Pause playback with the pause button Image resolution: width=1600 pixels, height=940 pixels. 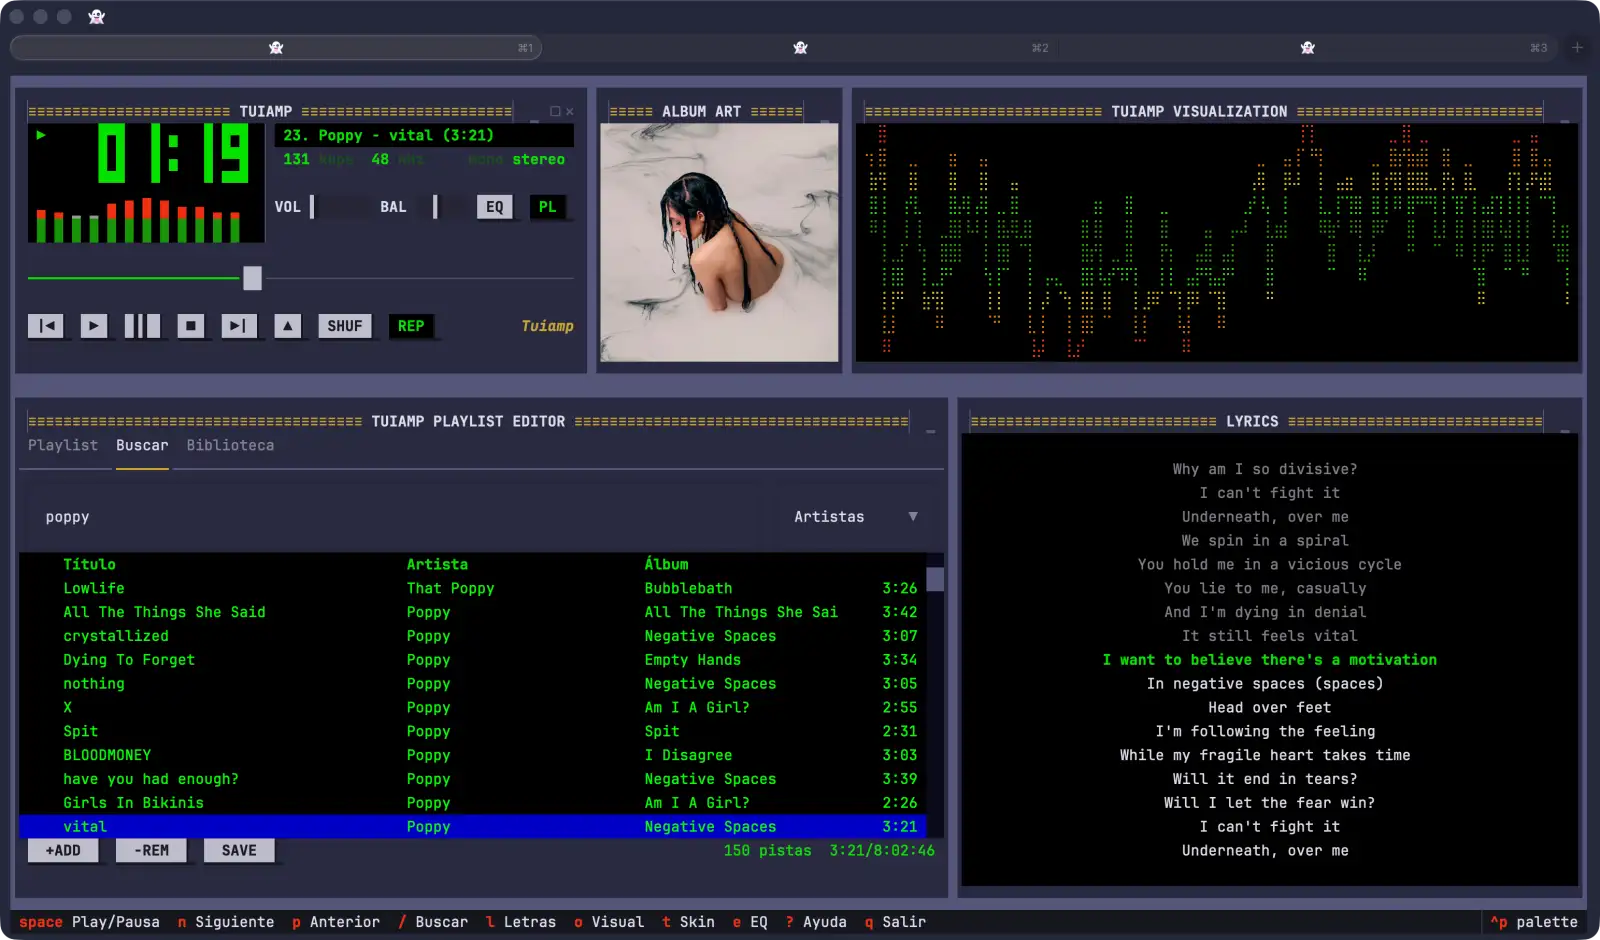[142, 326]
